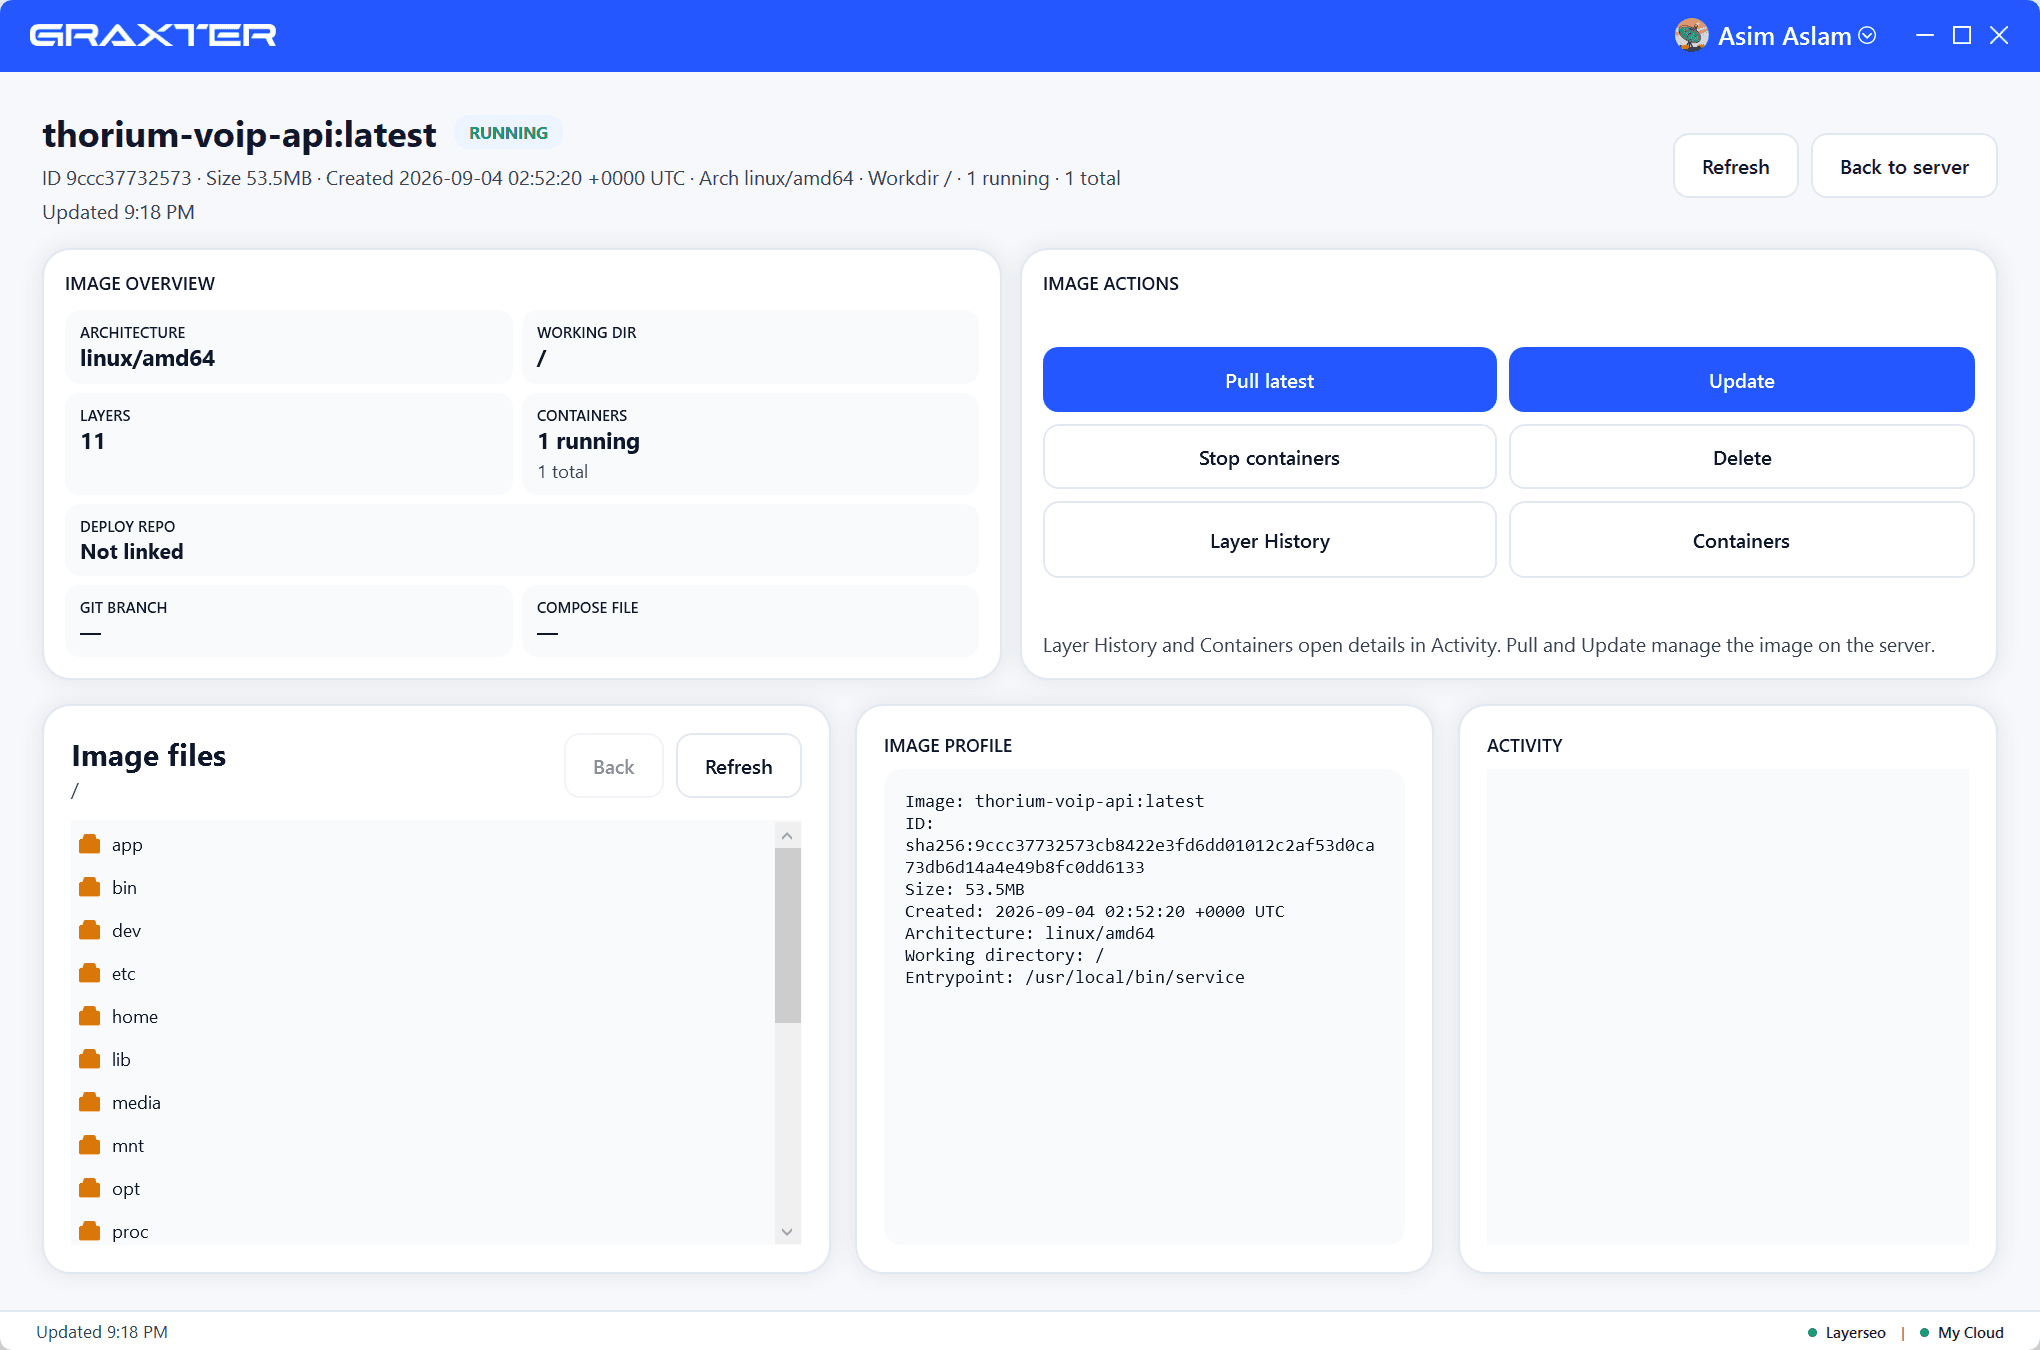Click the Update image button
Image resolution: width=2040 pixels, height=1350 pixels.
1741,380
